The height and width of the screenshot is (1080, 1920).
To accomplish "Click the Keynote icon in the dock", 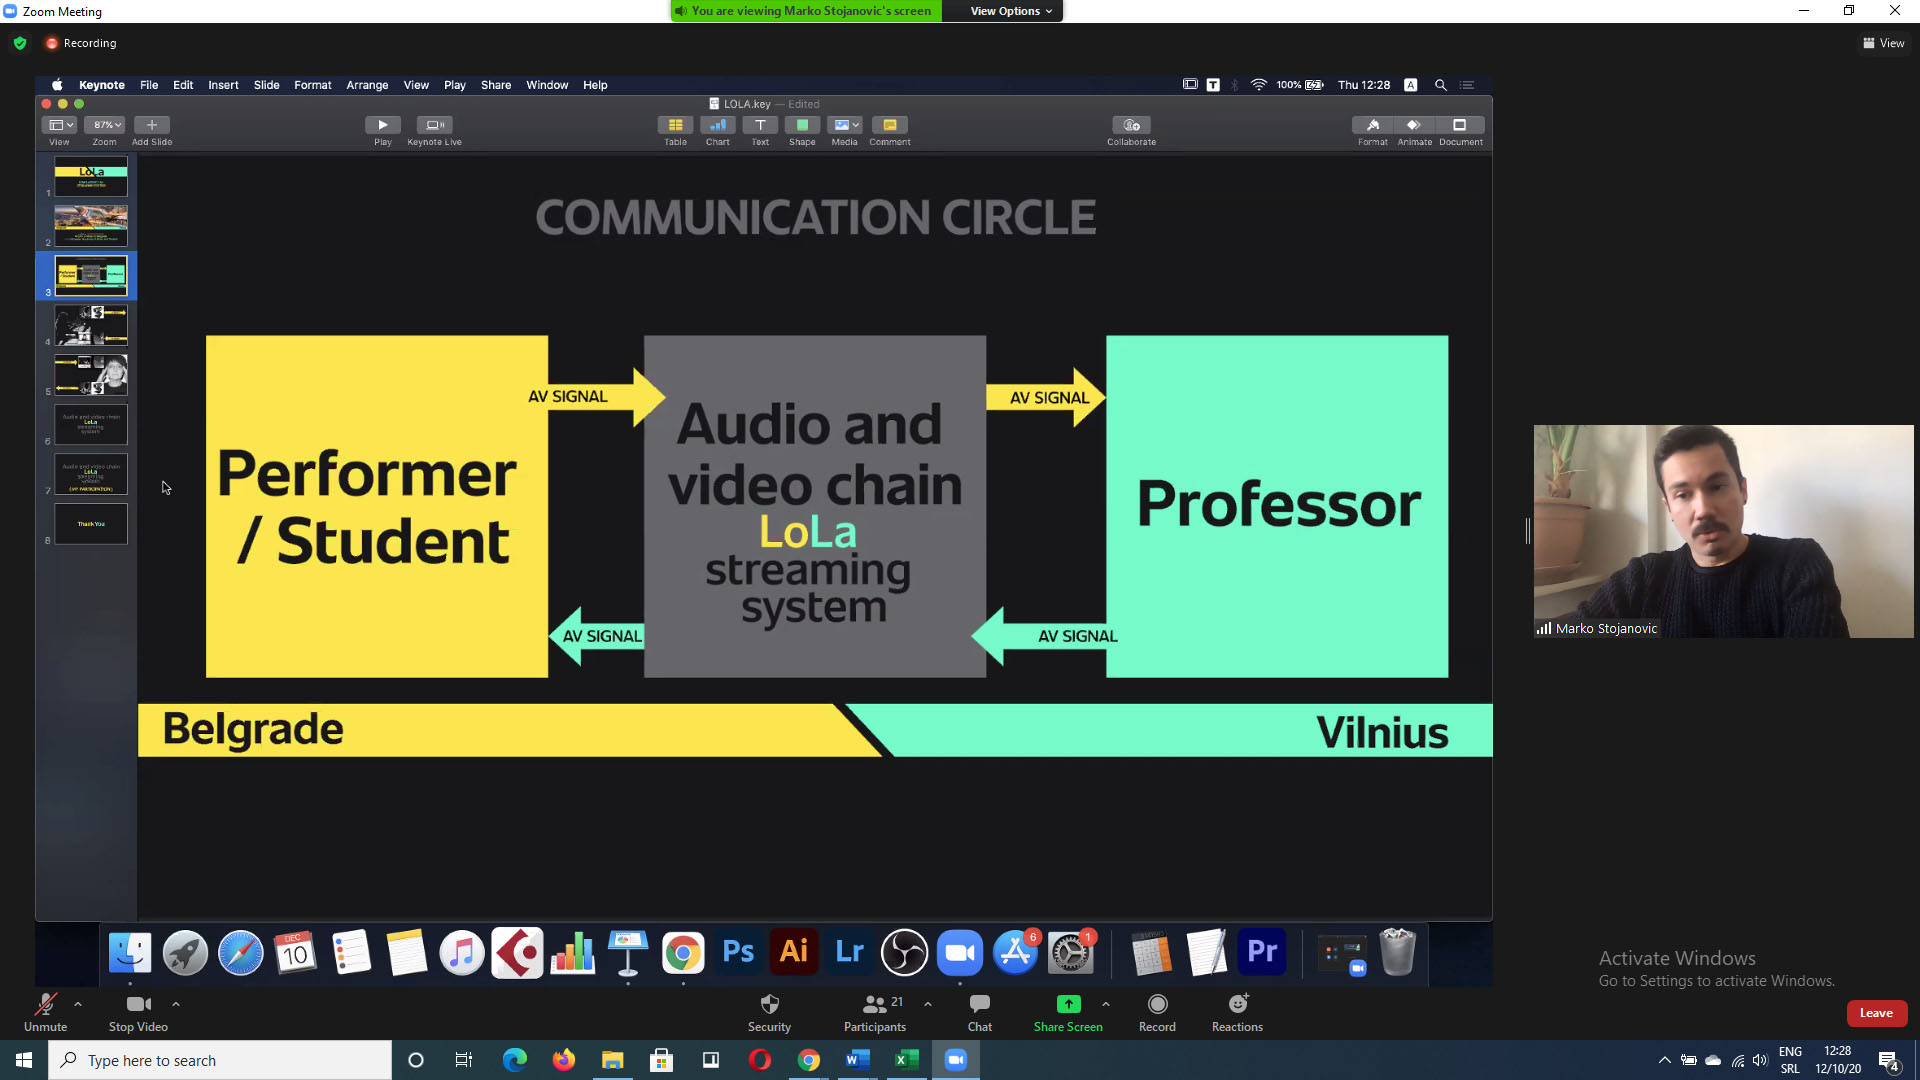I will pyautogui.click(x=628, y=952).
